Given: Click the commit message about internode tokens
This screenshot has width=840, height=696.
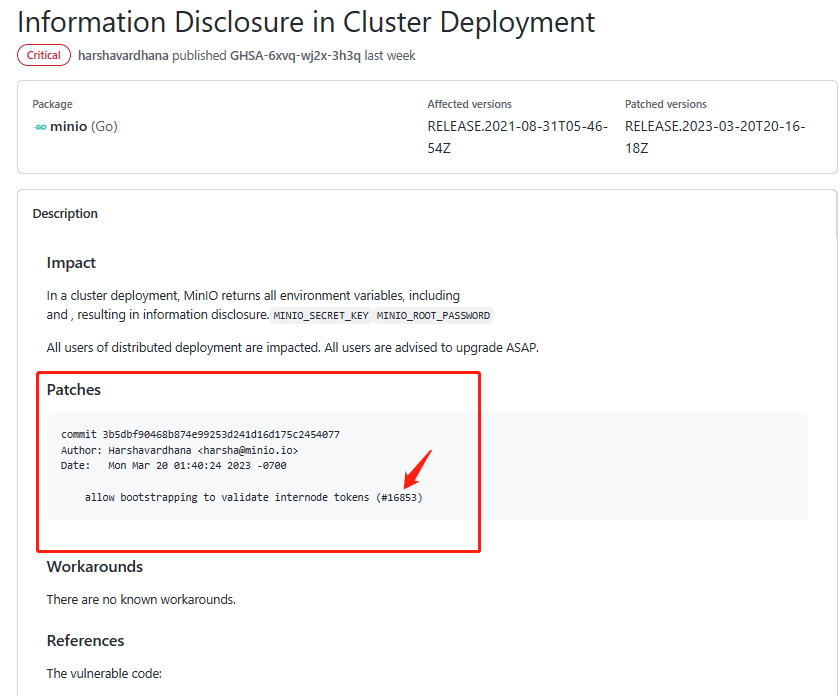Looking at the screenshot, I should click(254, 498).
